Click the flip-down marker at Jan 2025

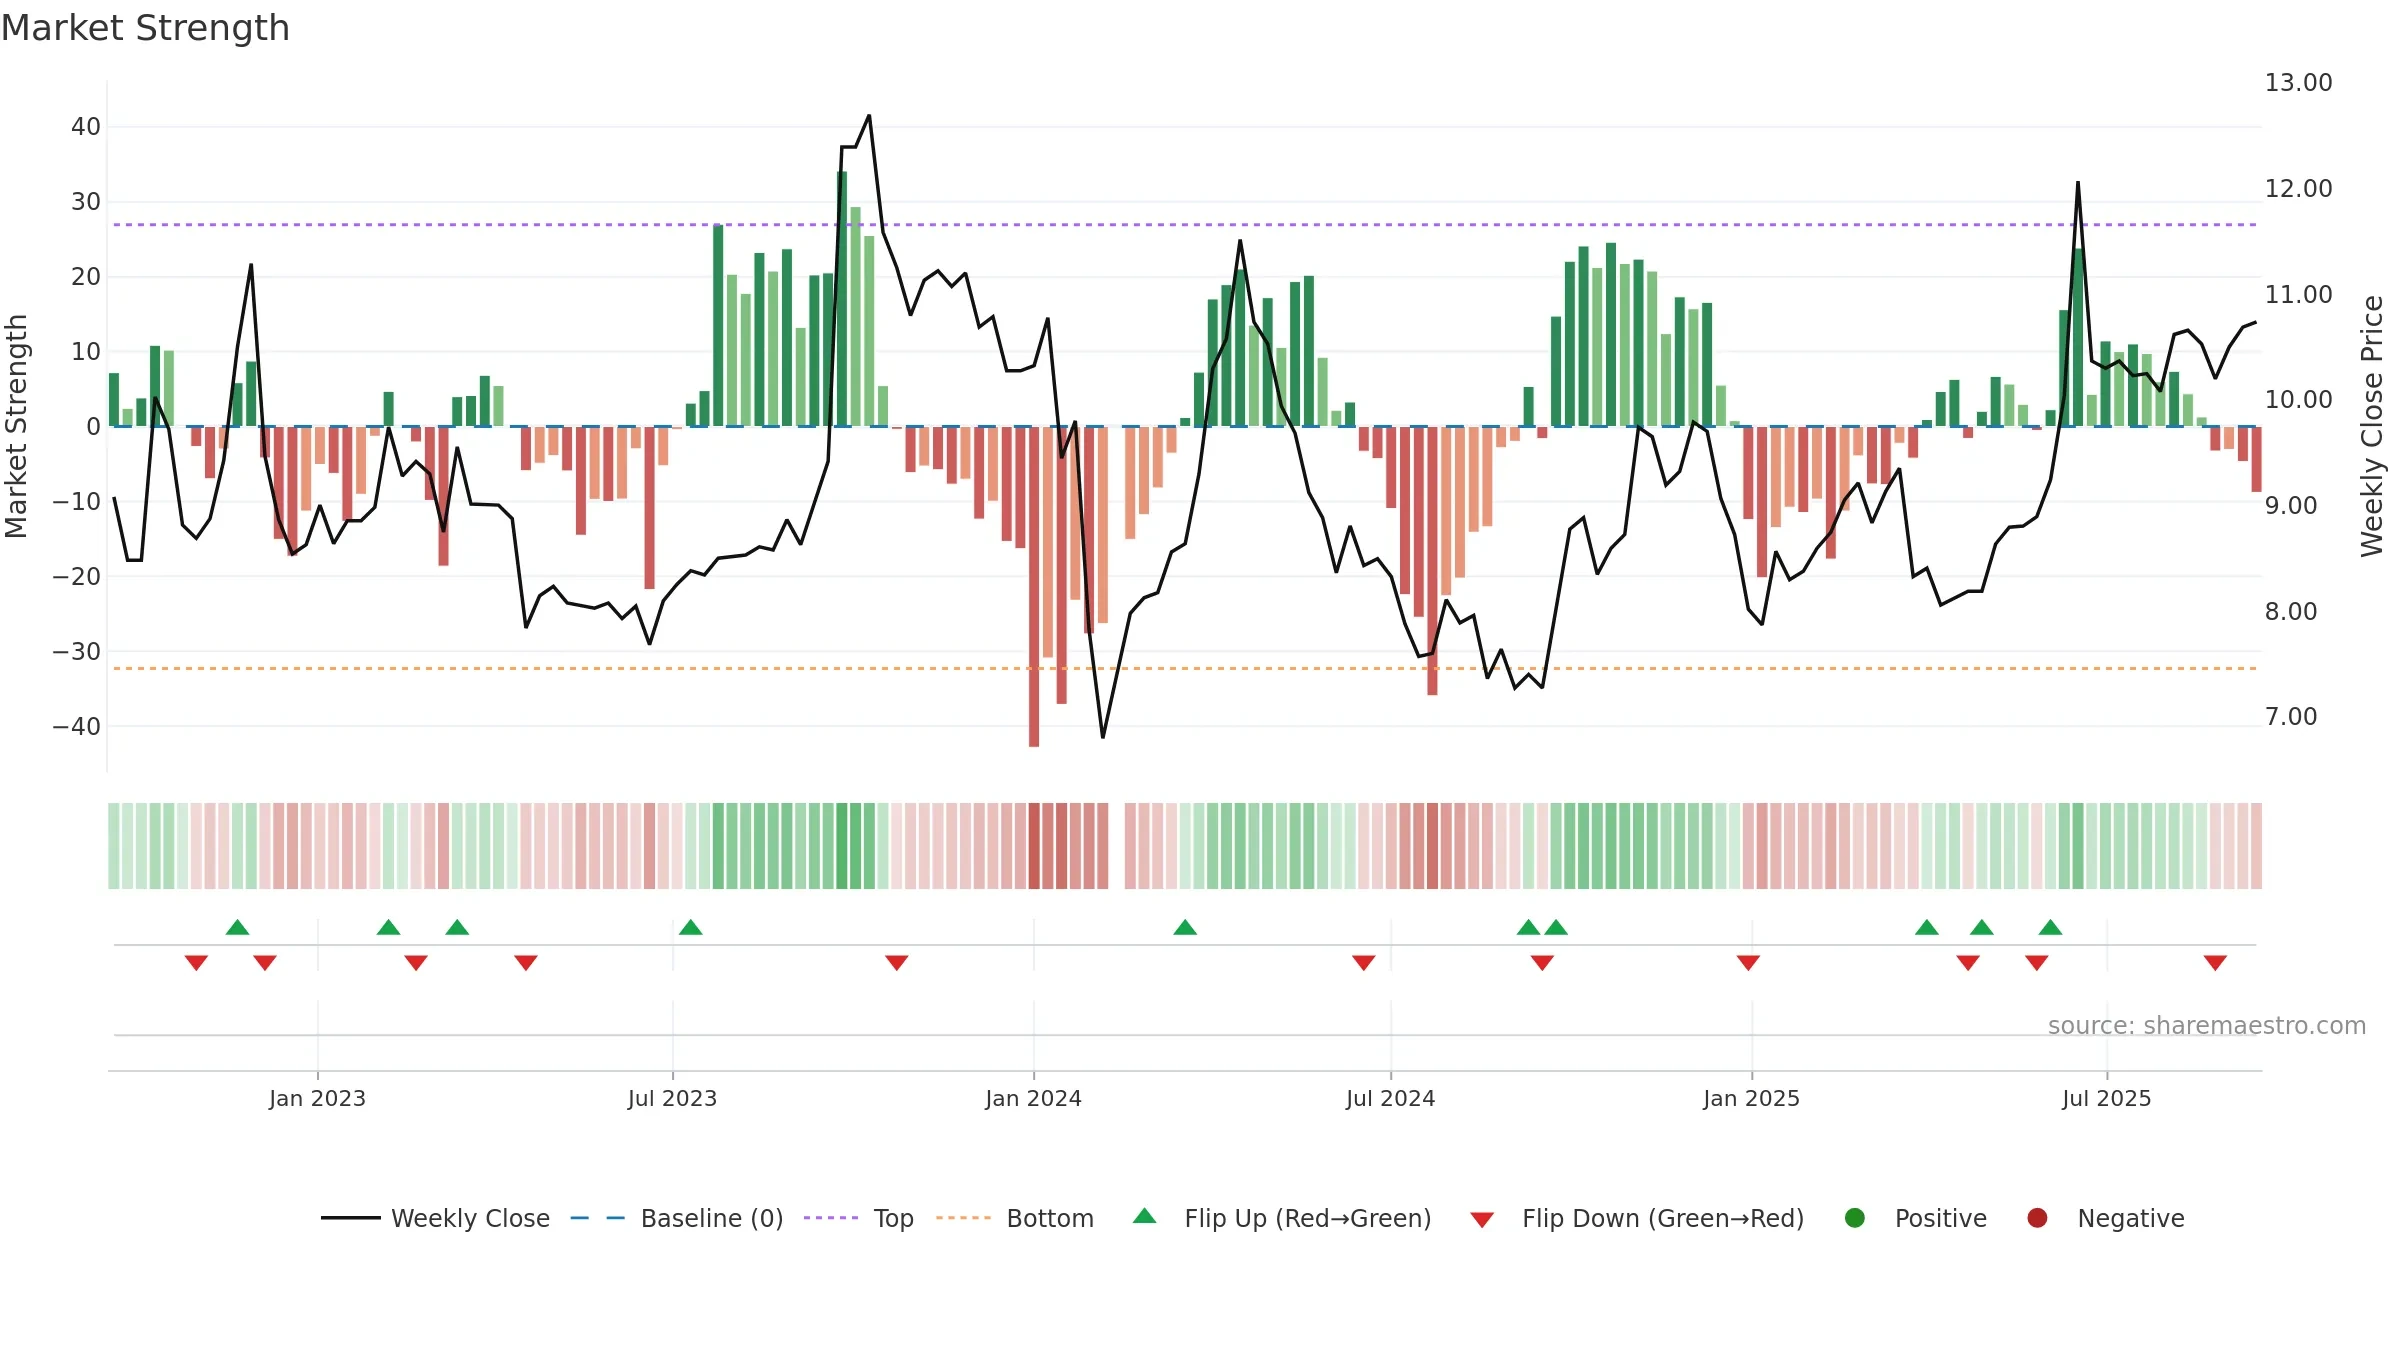pyautogui.click(x=1748, y=962)
